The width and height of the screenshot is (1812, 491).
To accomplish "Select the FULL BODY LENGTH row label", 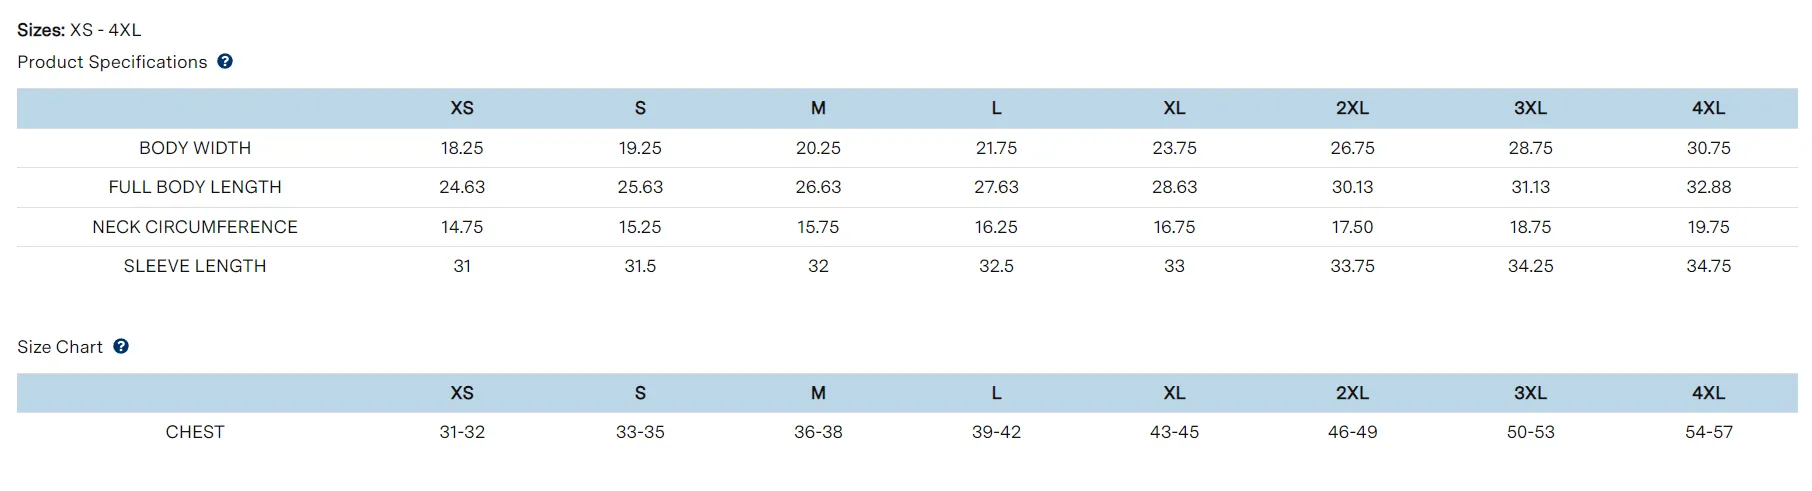I will click(x=195, y=187).
